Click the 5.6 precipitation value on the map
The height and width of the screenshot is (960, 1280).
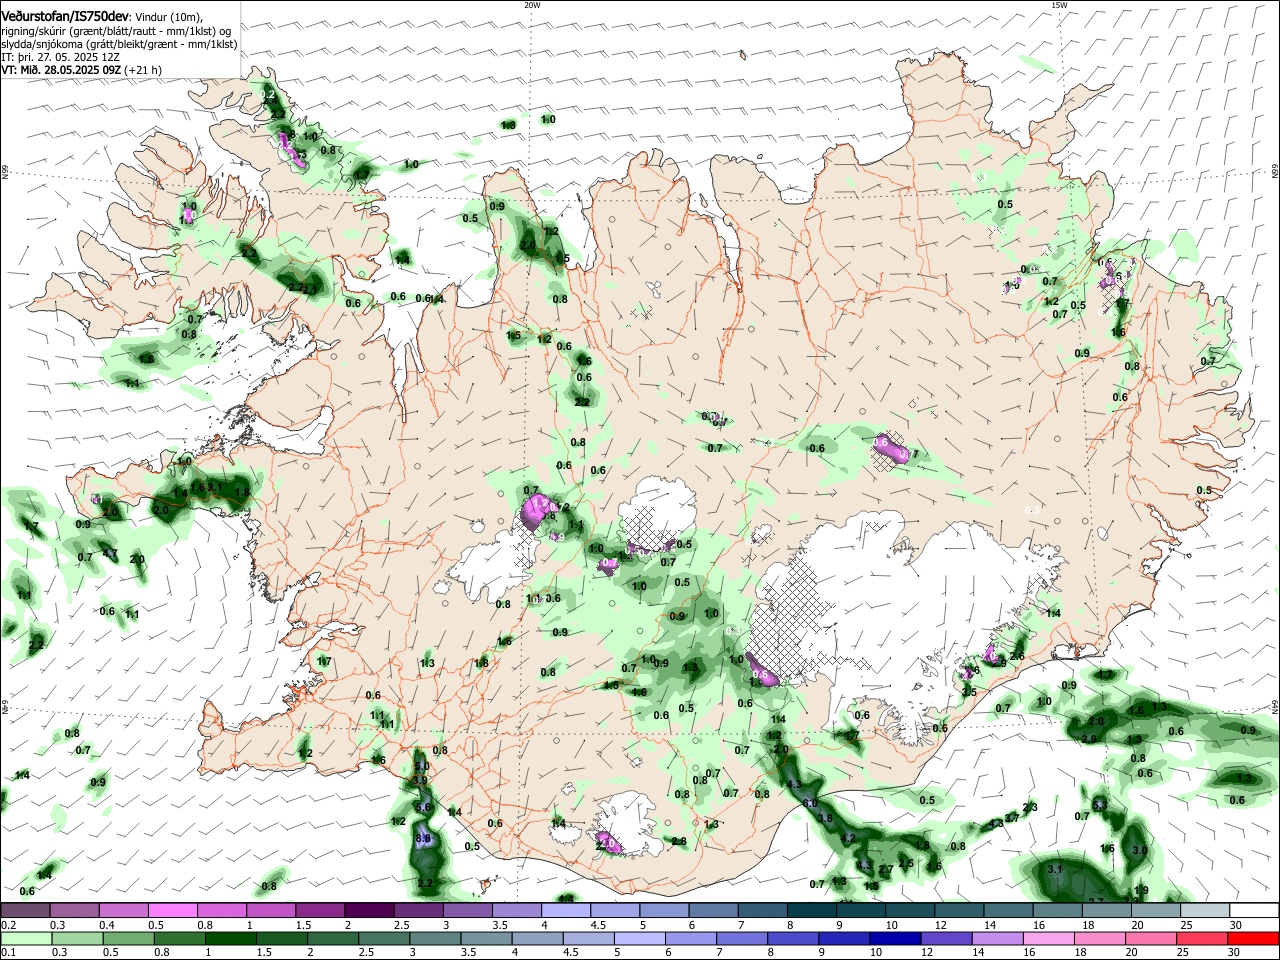point(423,807)
